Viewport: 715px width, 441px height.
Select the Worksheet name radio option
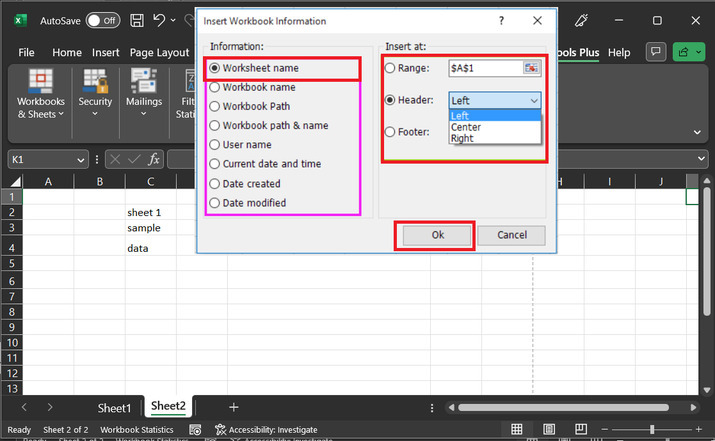[254, 68]
